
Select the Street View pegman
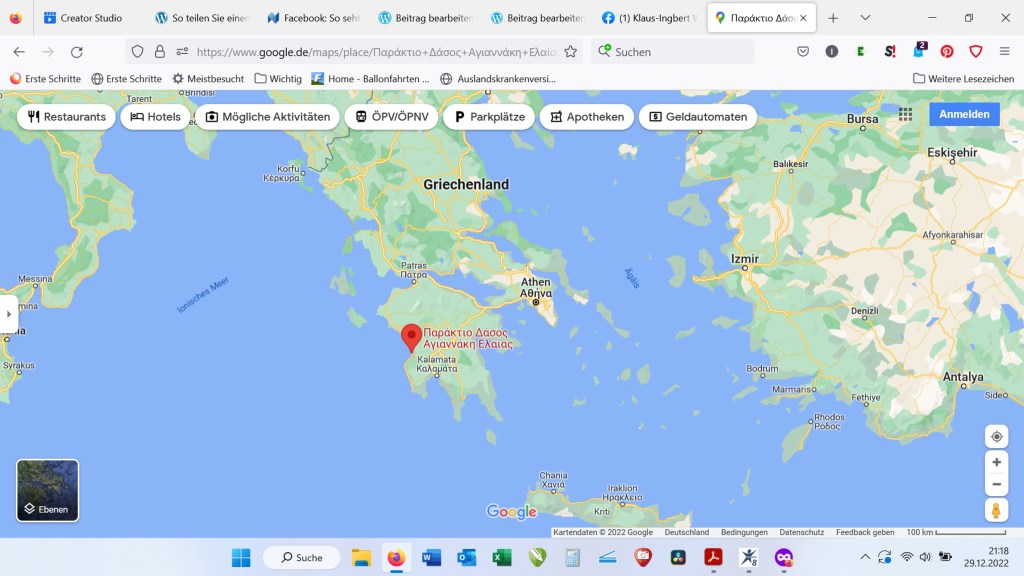click(996, 511)
